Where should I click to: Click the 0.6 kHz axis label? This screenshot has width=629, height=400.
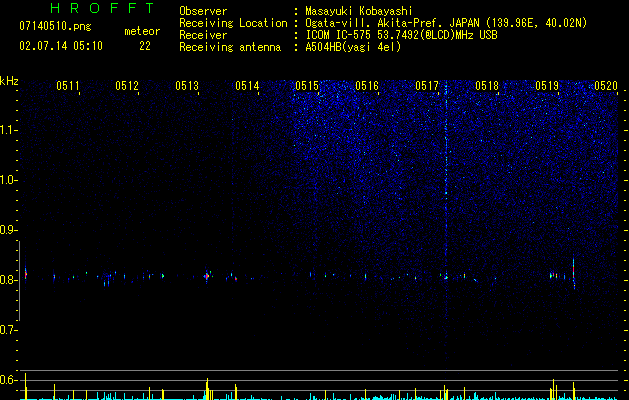[8, 380]
